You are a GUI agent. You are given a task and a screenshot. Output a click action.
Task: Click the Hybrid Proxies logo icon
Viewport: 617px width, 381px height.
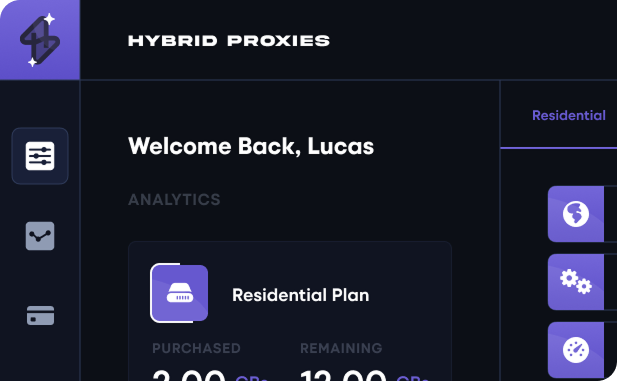pos(40,40)
